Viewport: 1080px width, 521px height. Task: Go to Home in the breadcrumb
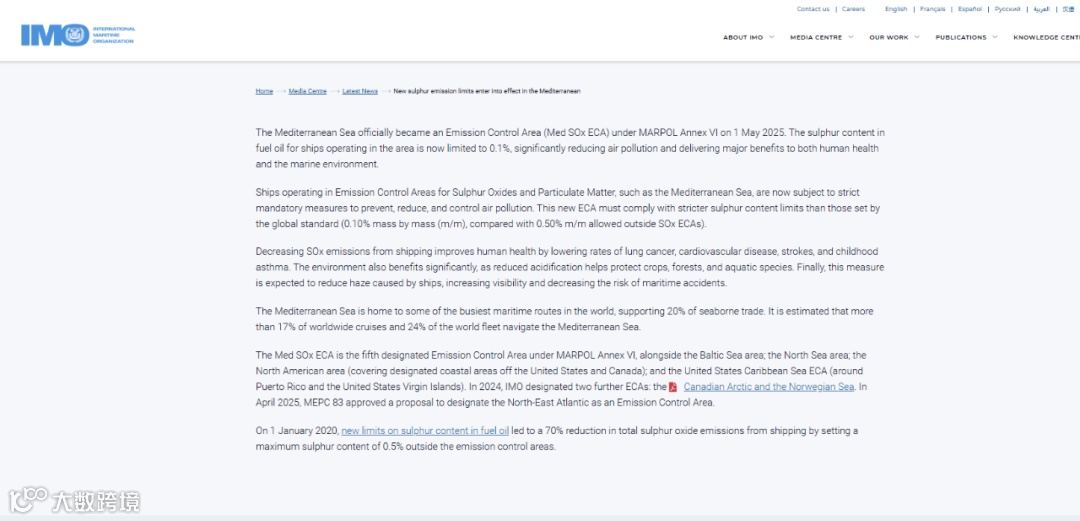click(264, 91)
